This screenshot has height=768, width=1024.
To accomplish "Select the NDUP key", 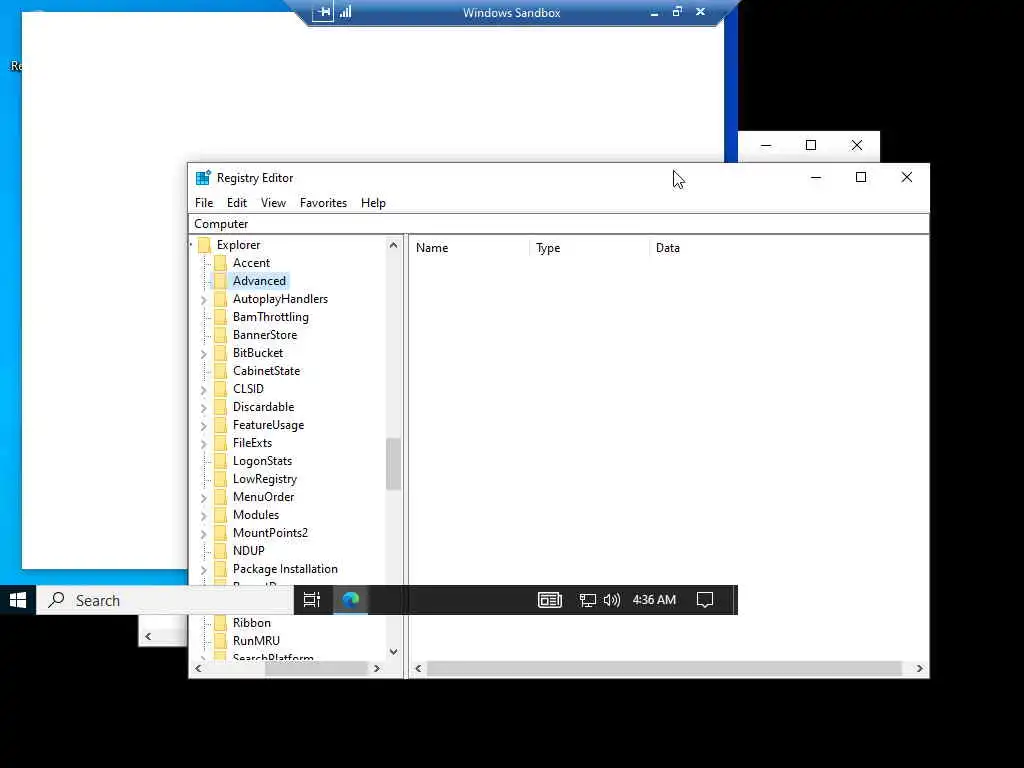I will (248, 551).
